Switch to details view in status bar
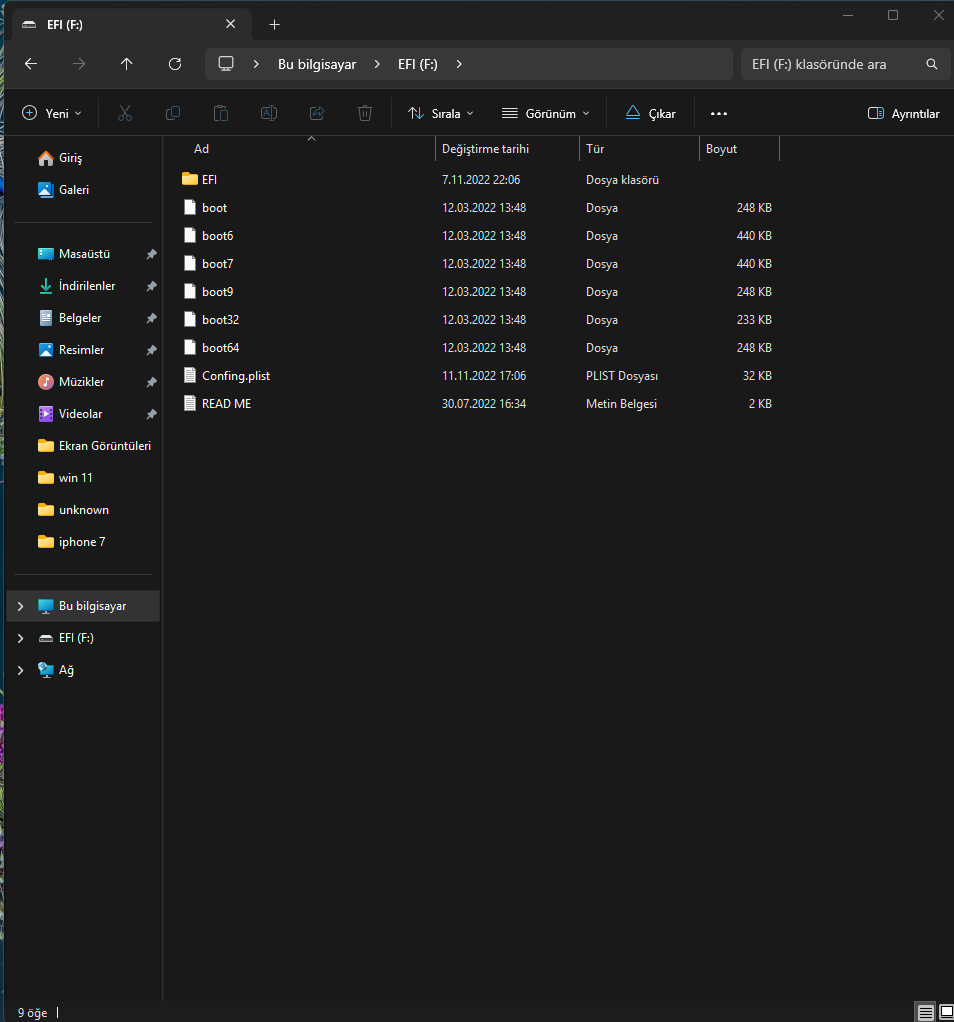954x1022 pixels. pyautogui.click(x=926, y=1013)
